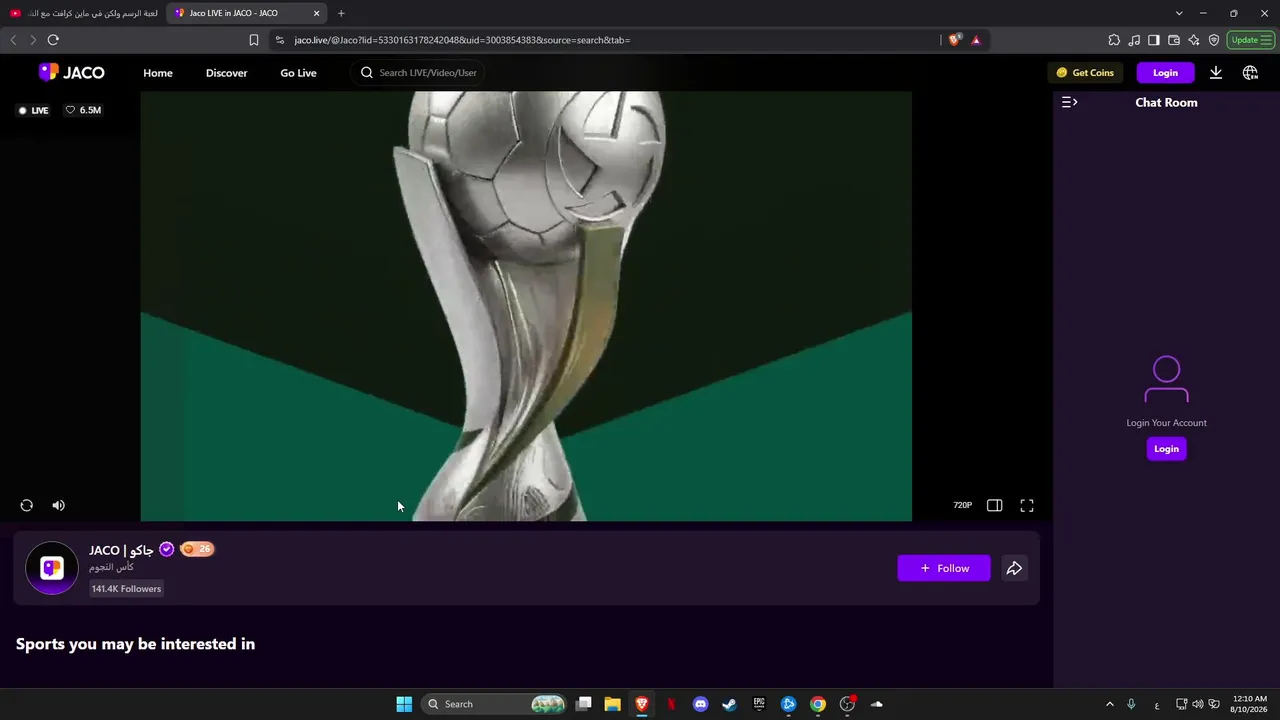
Task: Launch Epic Games from the taskbar
Action: (759, 704)
